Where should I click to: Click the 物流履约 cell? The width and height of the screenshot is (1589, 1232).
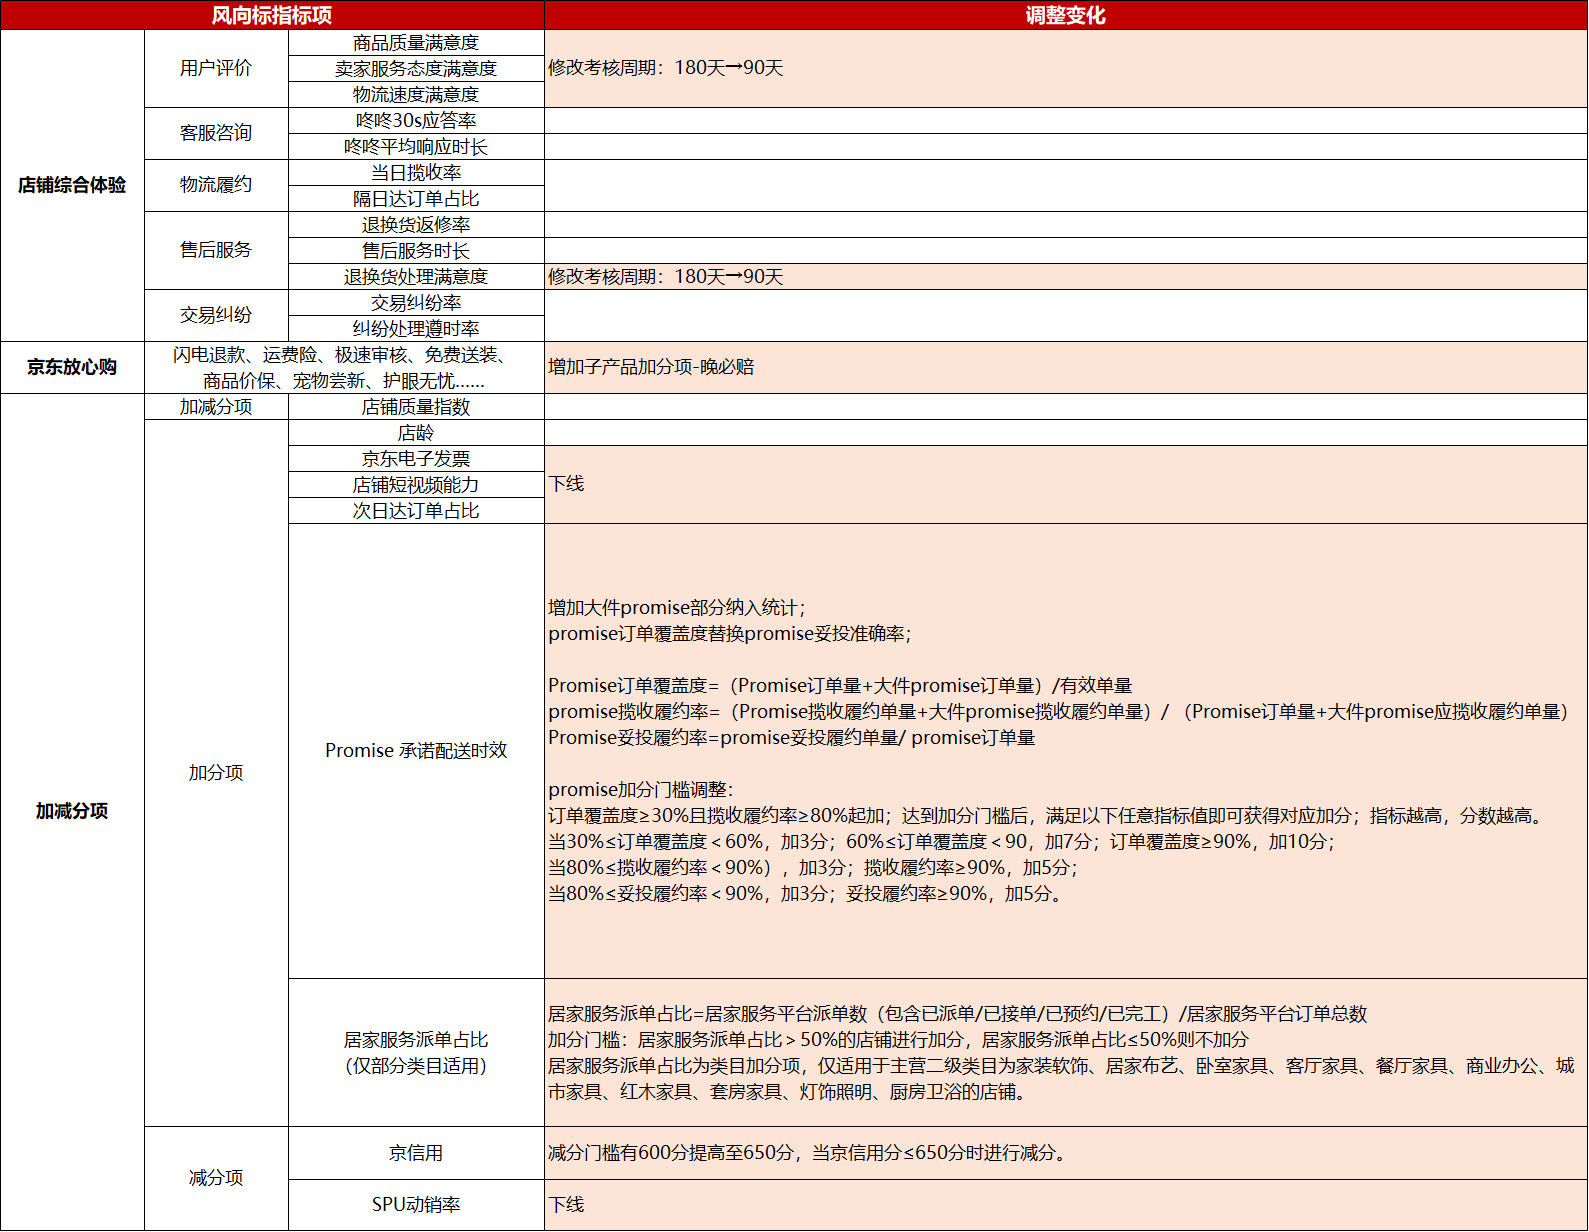(216, 185)
